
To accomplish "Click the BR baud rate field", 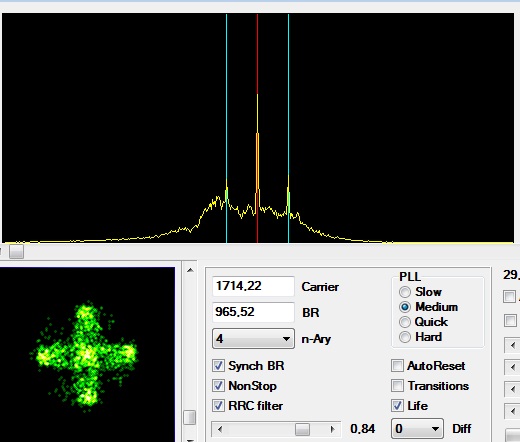I will point(253,312).
